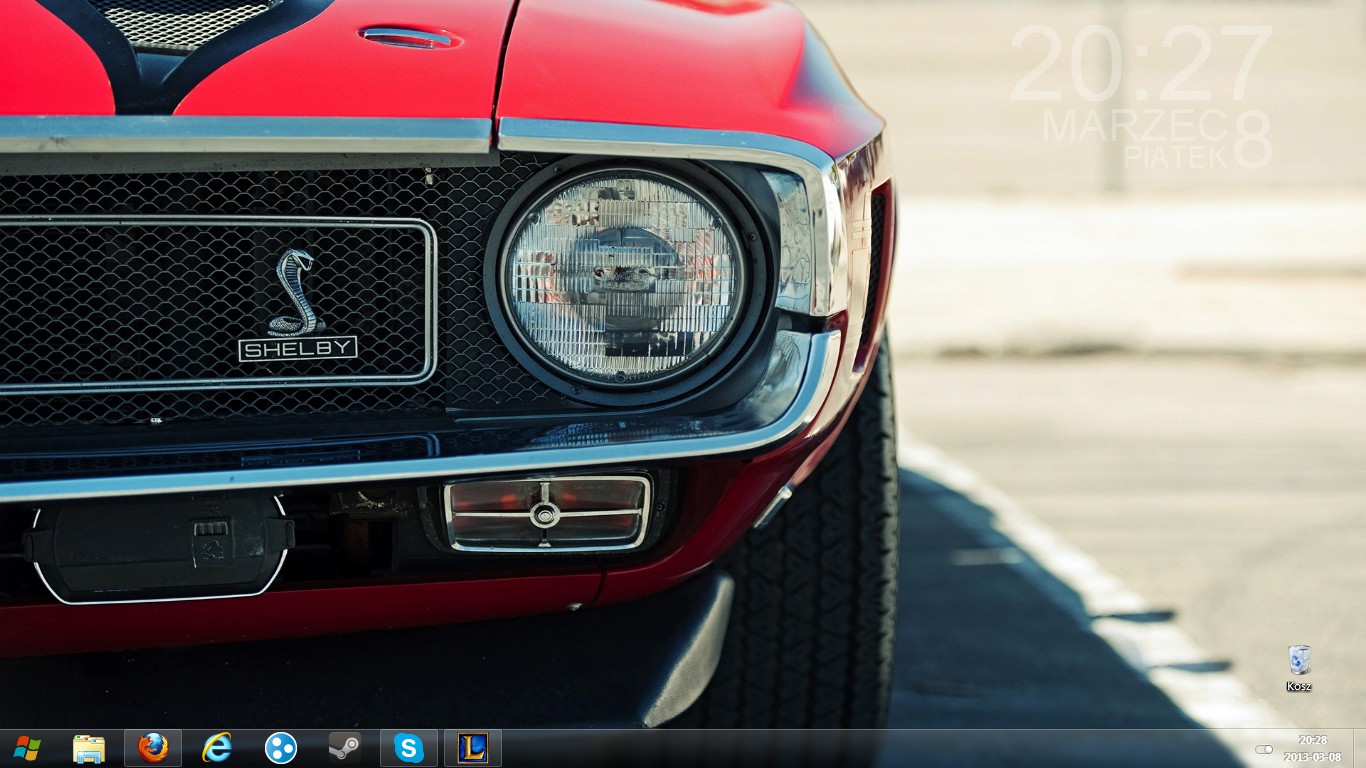
Task: Open the blue three-dot circle app
Action: 281,748
